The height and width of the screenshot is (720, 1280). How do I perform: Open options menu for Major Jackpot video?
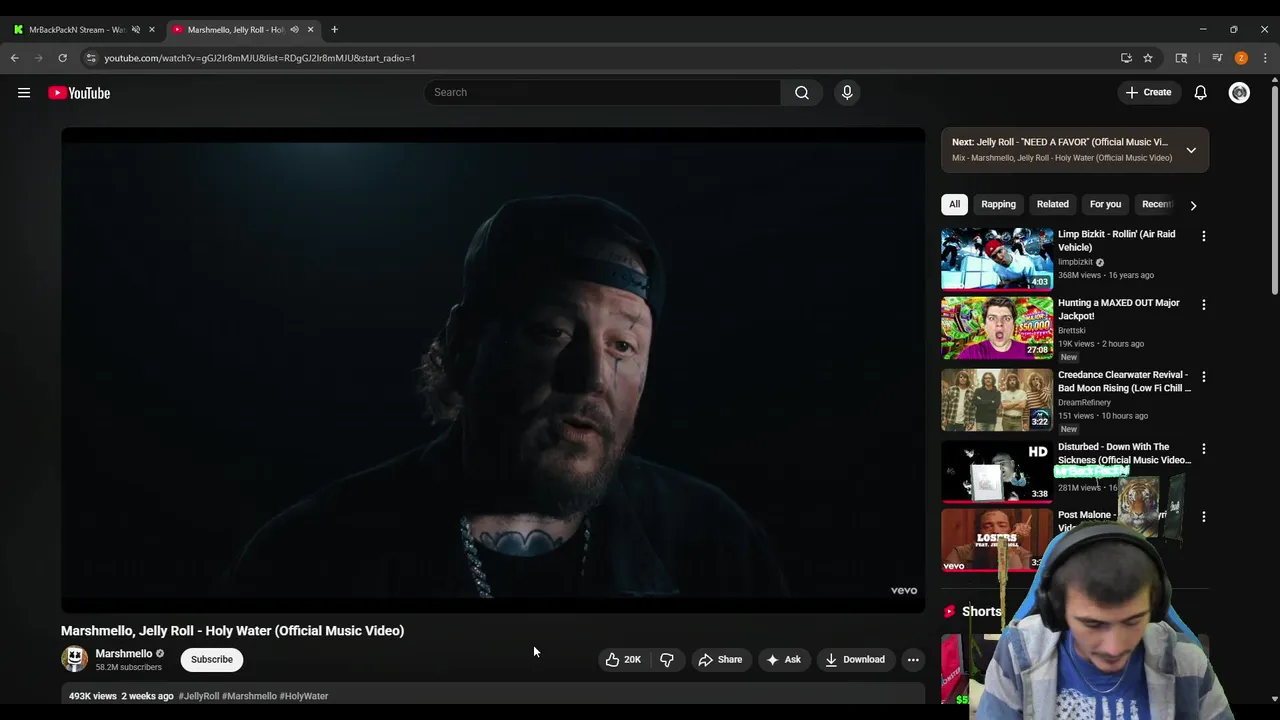coord(1203,304)
